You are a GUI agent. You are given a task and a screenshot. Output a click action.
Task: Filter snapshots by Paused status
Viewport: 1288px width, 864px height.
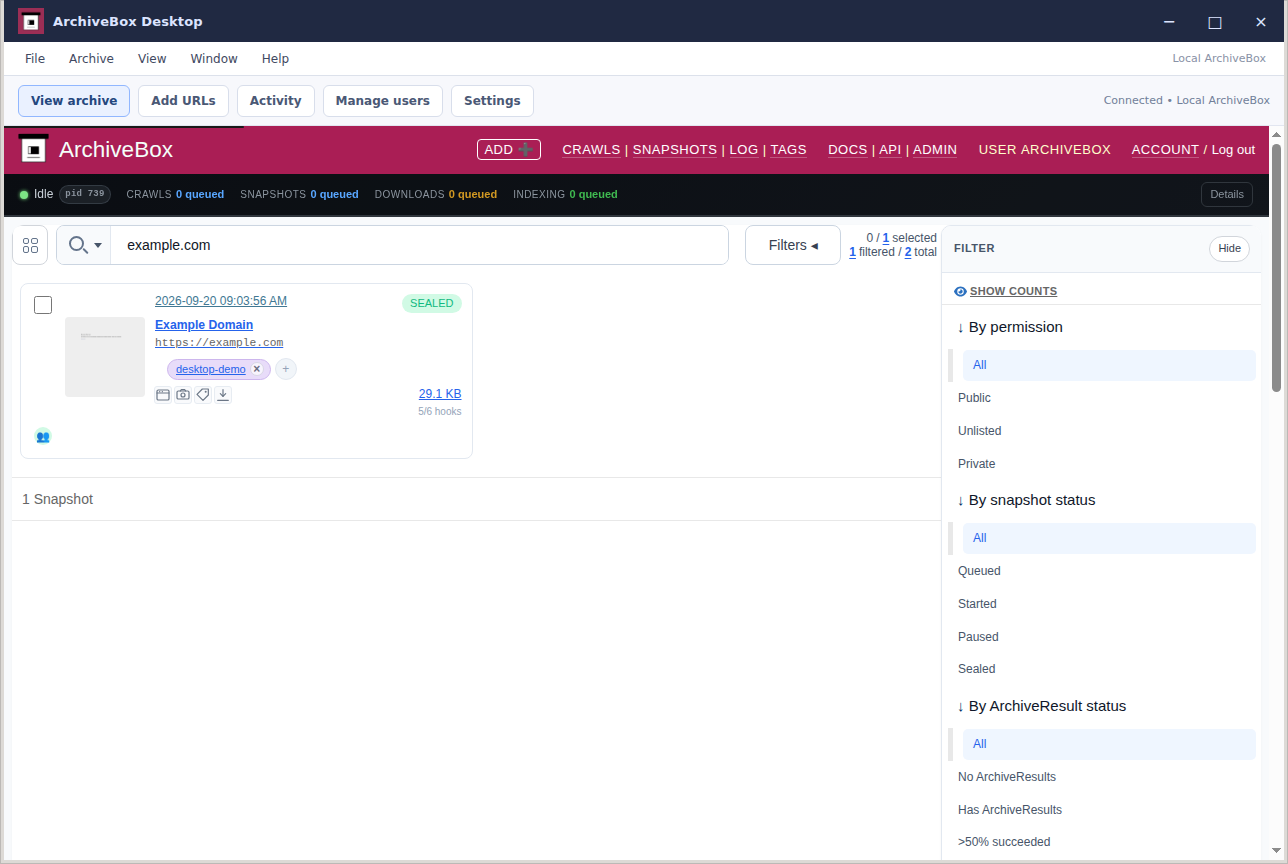pyautogui.click(x=978, y=637)
